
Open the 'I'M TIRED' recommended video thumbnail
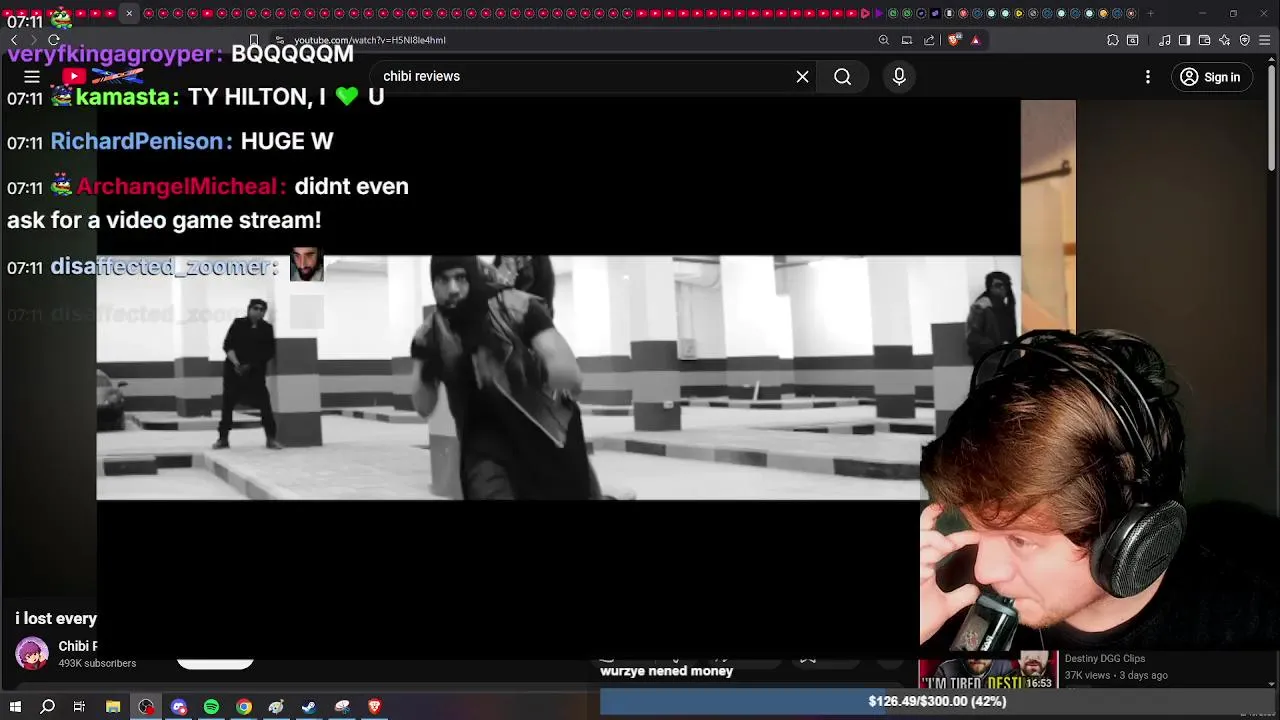988,672
